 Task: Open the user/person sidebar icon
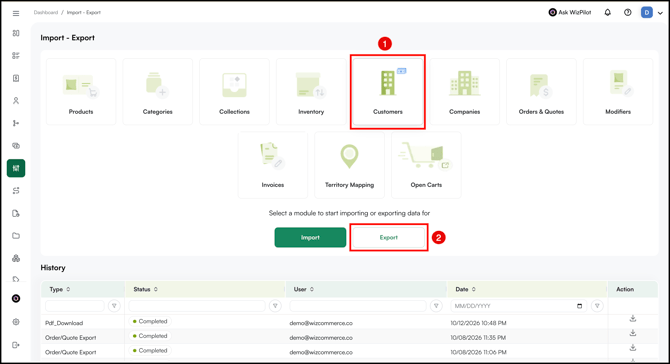pos(16,100)
